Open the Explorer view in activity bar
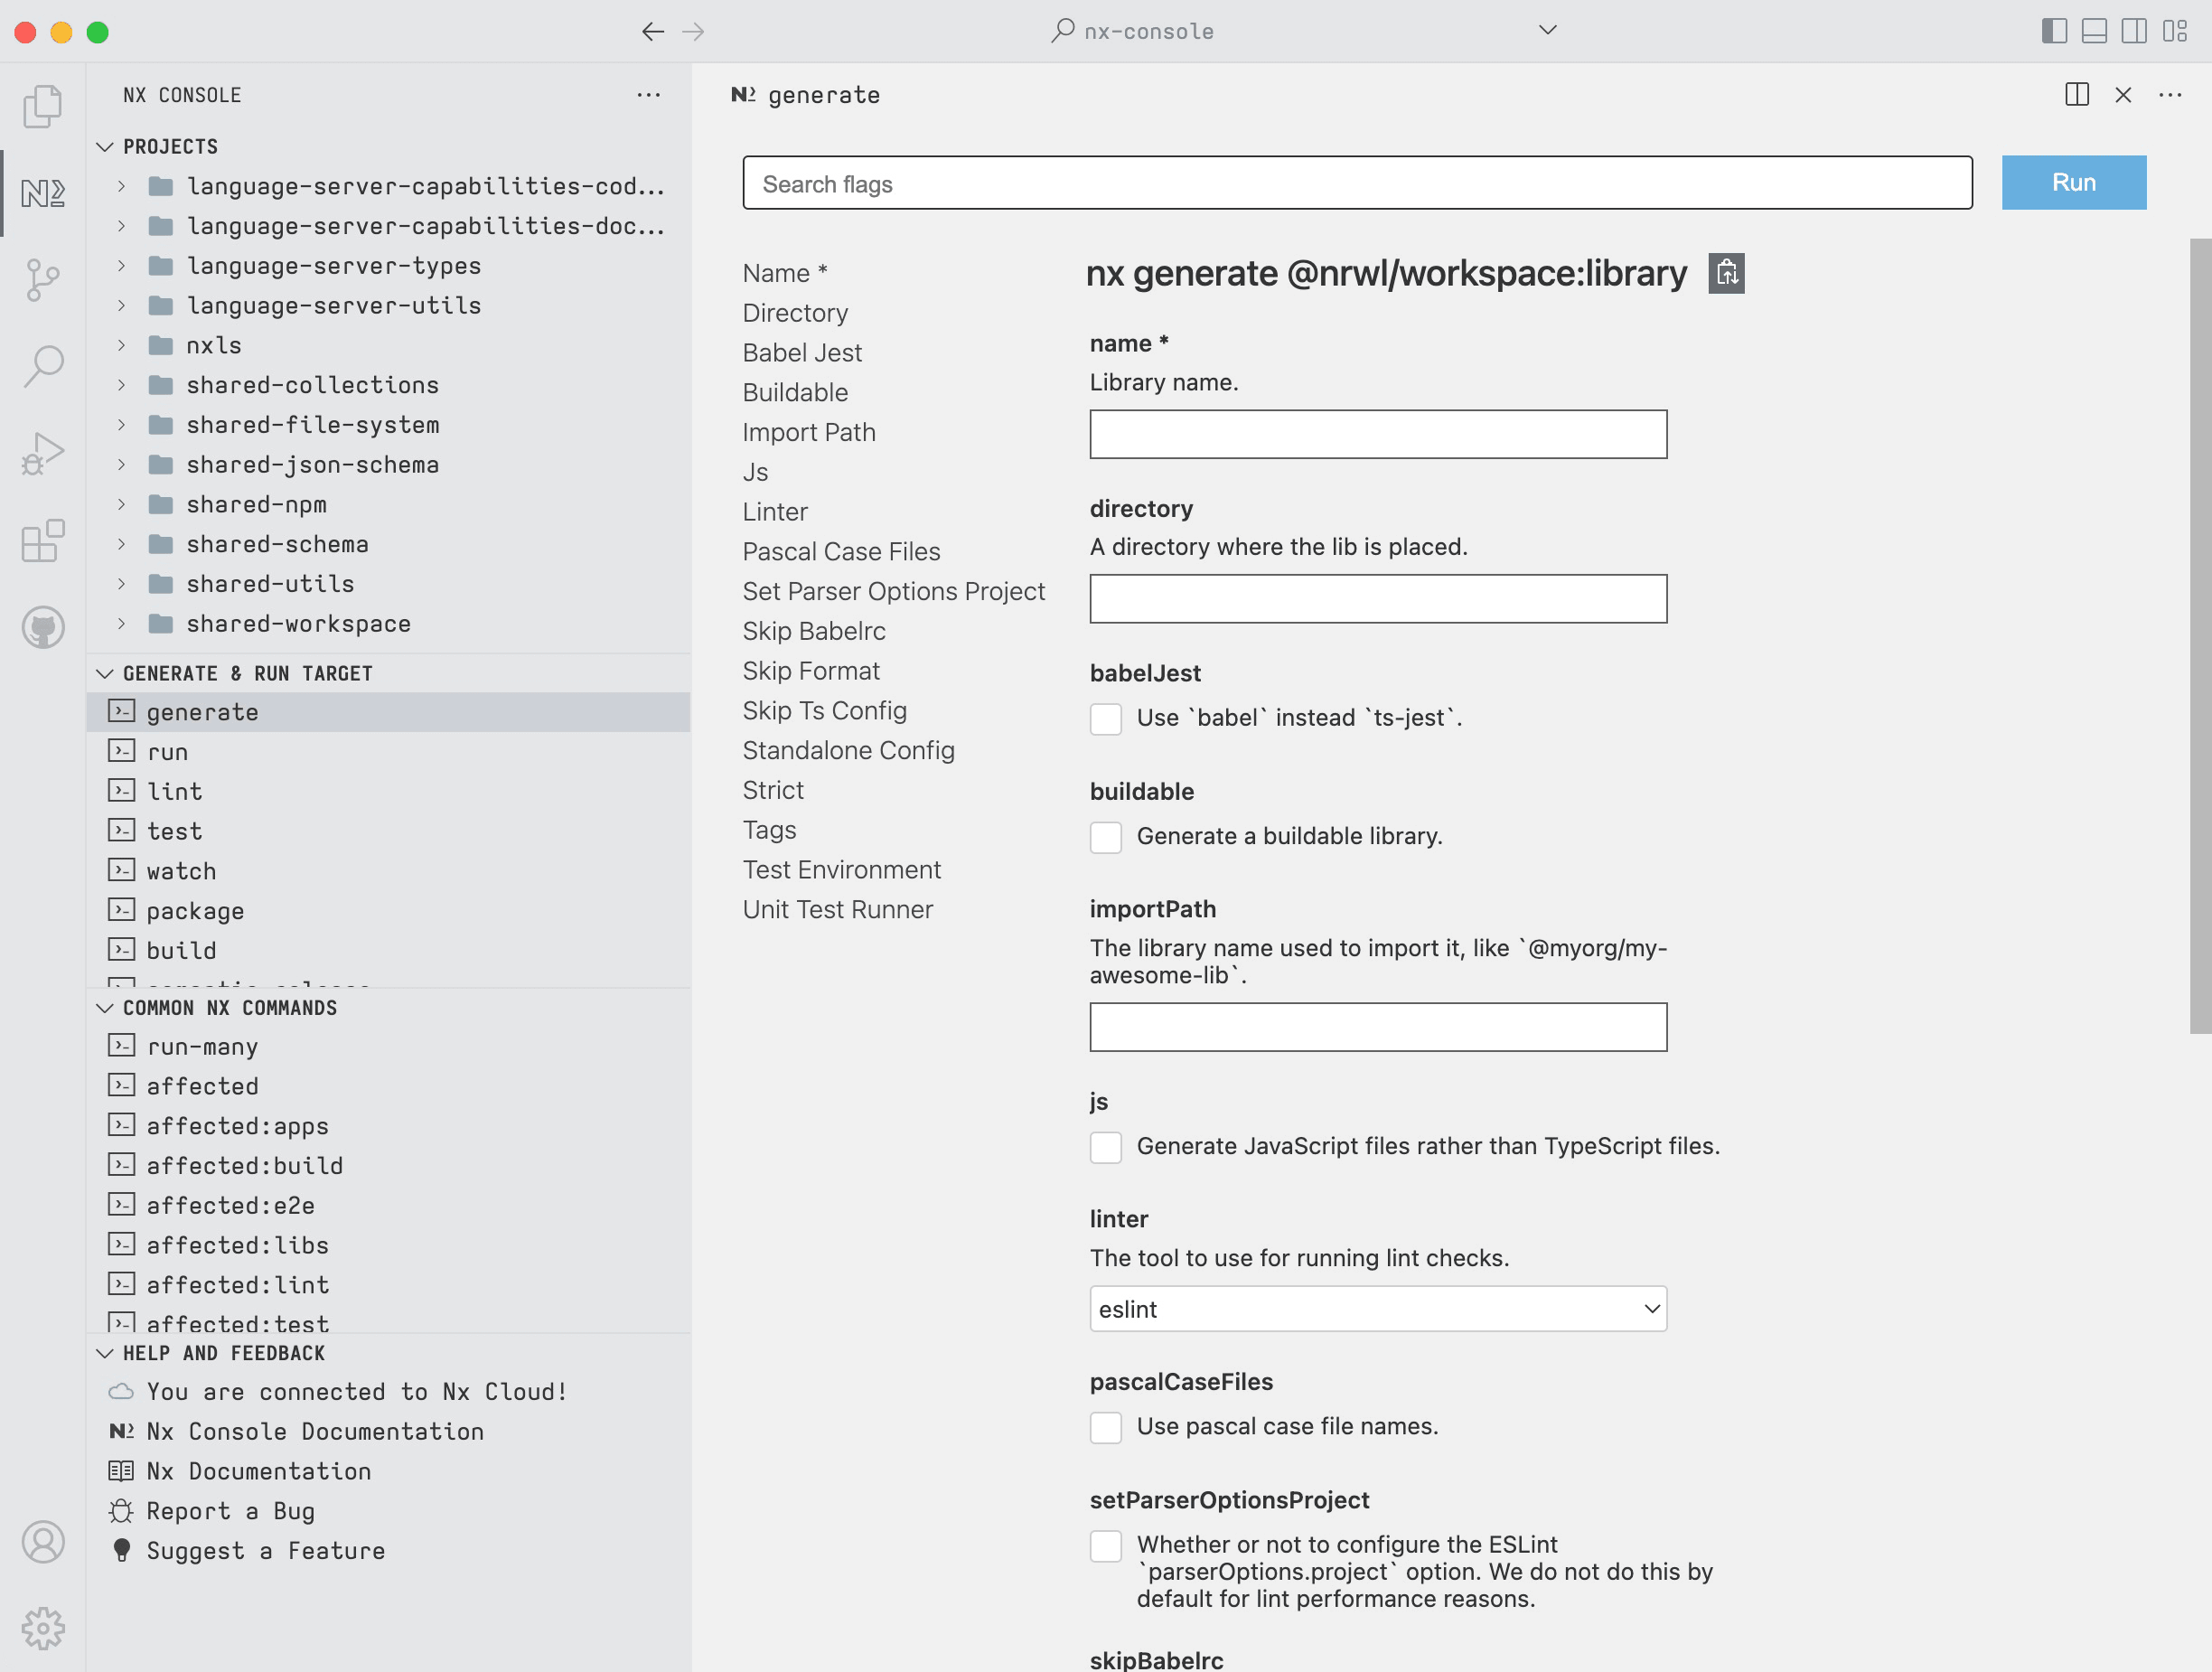The width and height of the screenshot is (2212, 1672). (42, 106)
